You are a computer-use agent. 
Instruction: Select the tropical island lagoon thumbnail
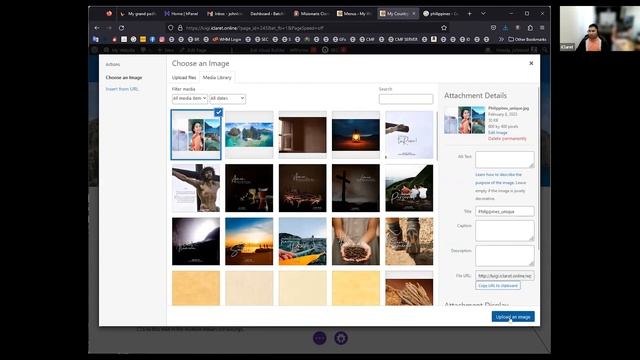249,135
